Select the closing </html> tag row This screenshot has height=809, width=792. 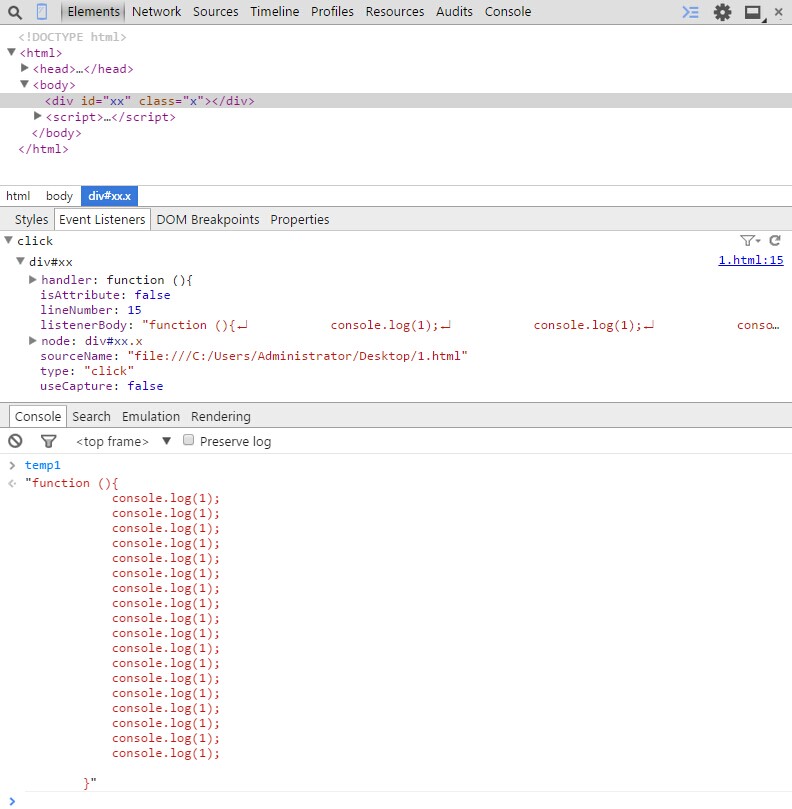point(43,149)
